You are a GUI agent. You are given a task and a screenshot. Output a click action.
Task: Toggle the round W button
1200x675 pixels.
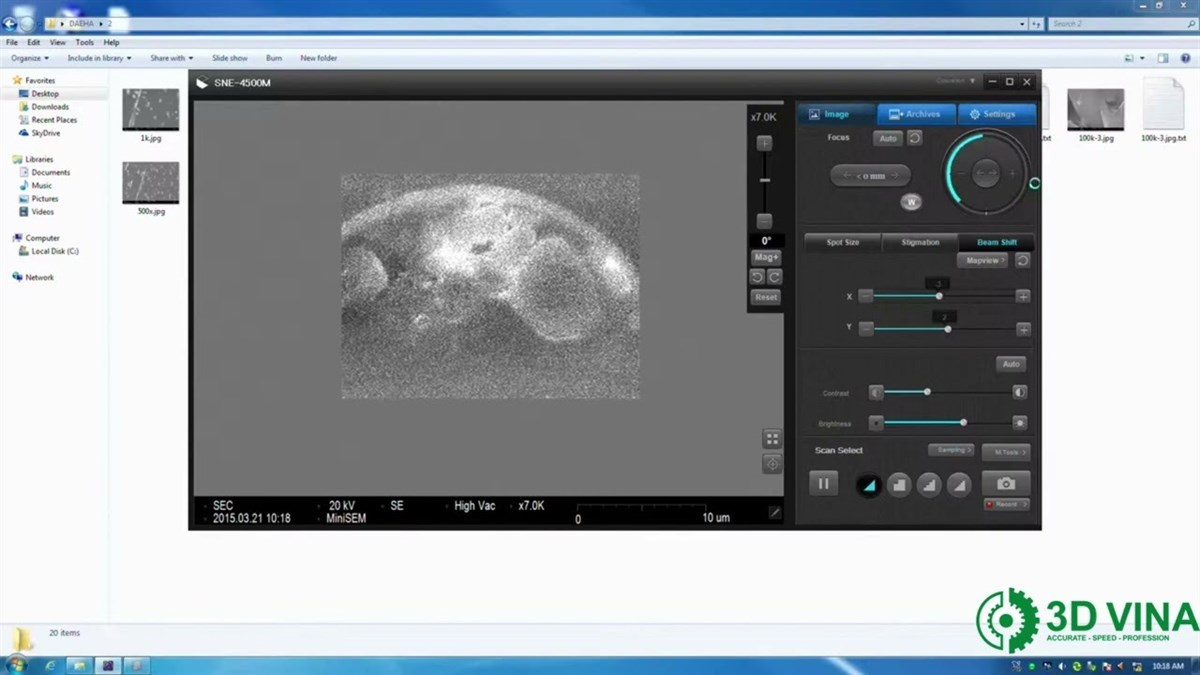[910, 202]
